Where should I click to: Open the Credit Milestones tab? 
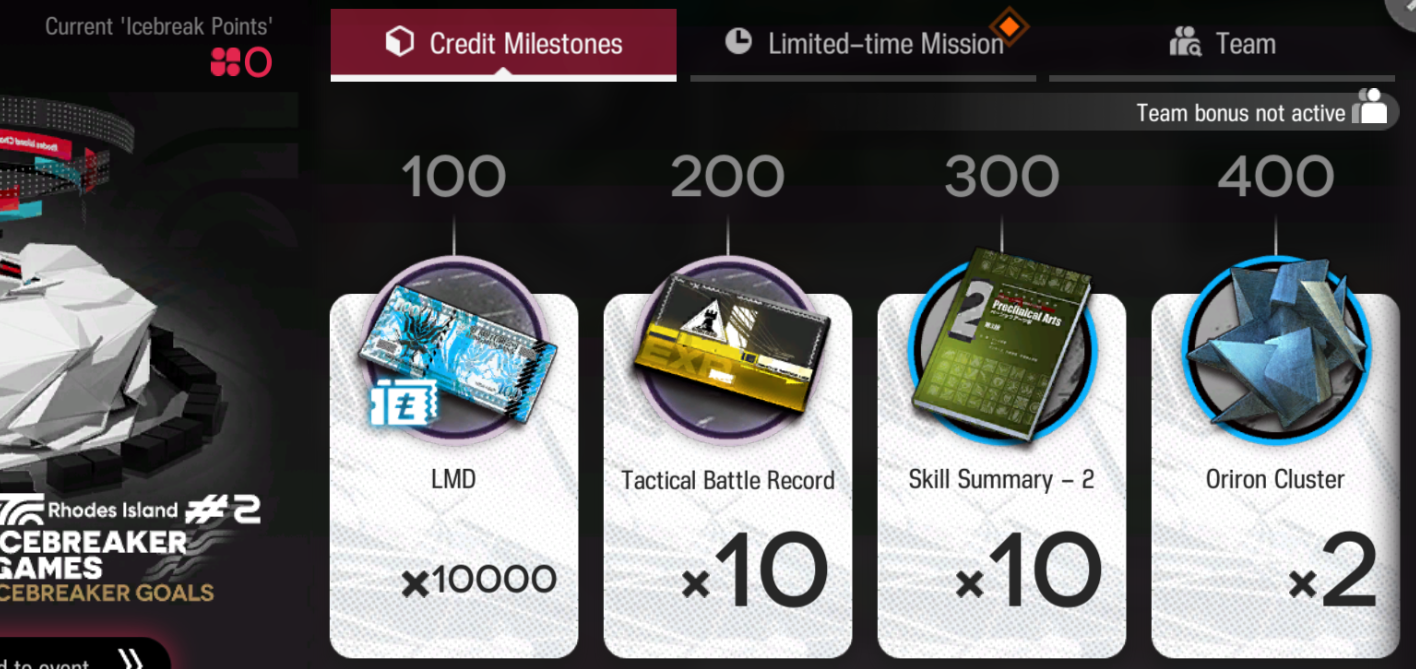(x=503, y=44)
